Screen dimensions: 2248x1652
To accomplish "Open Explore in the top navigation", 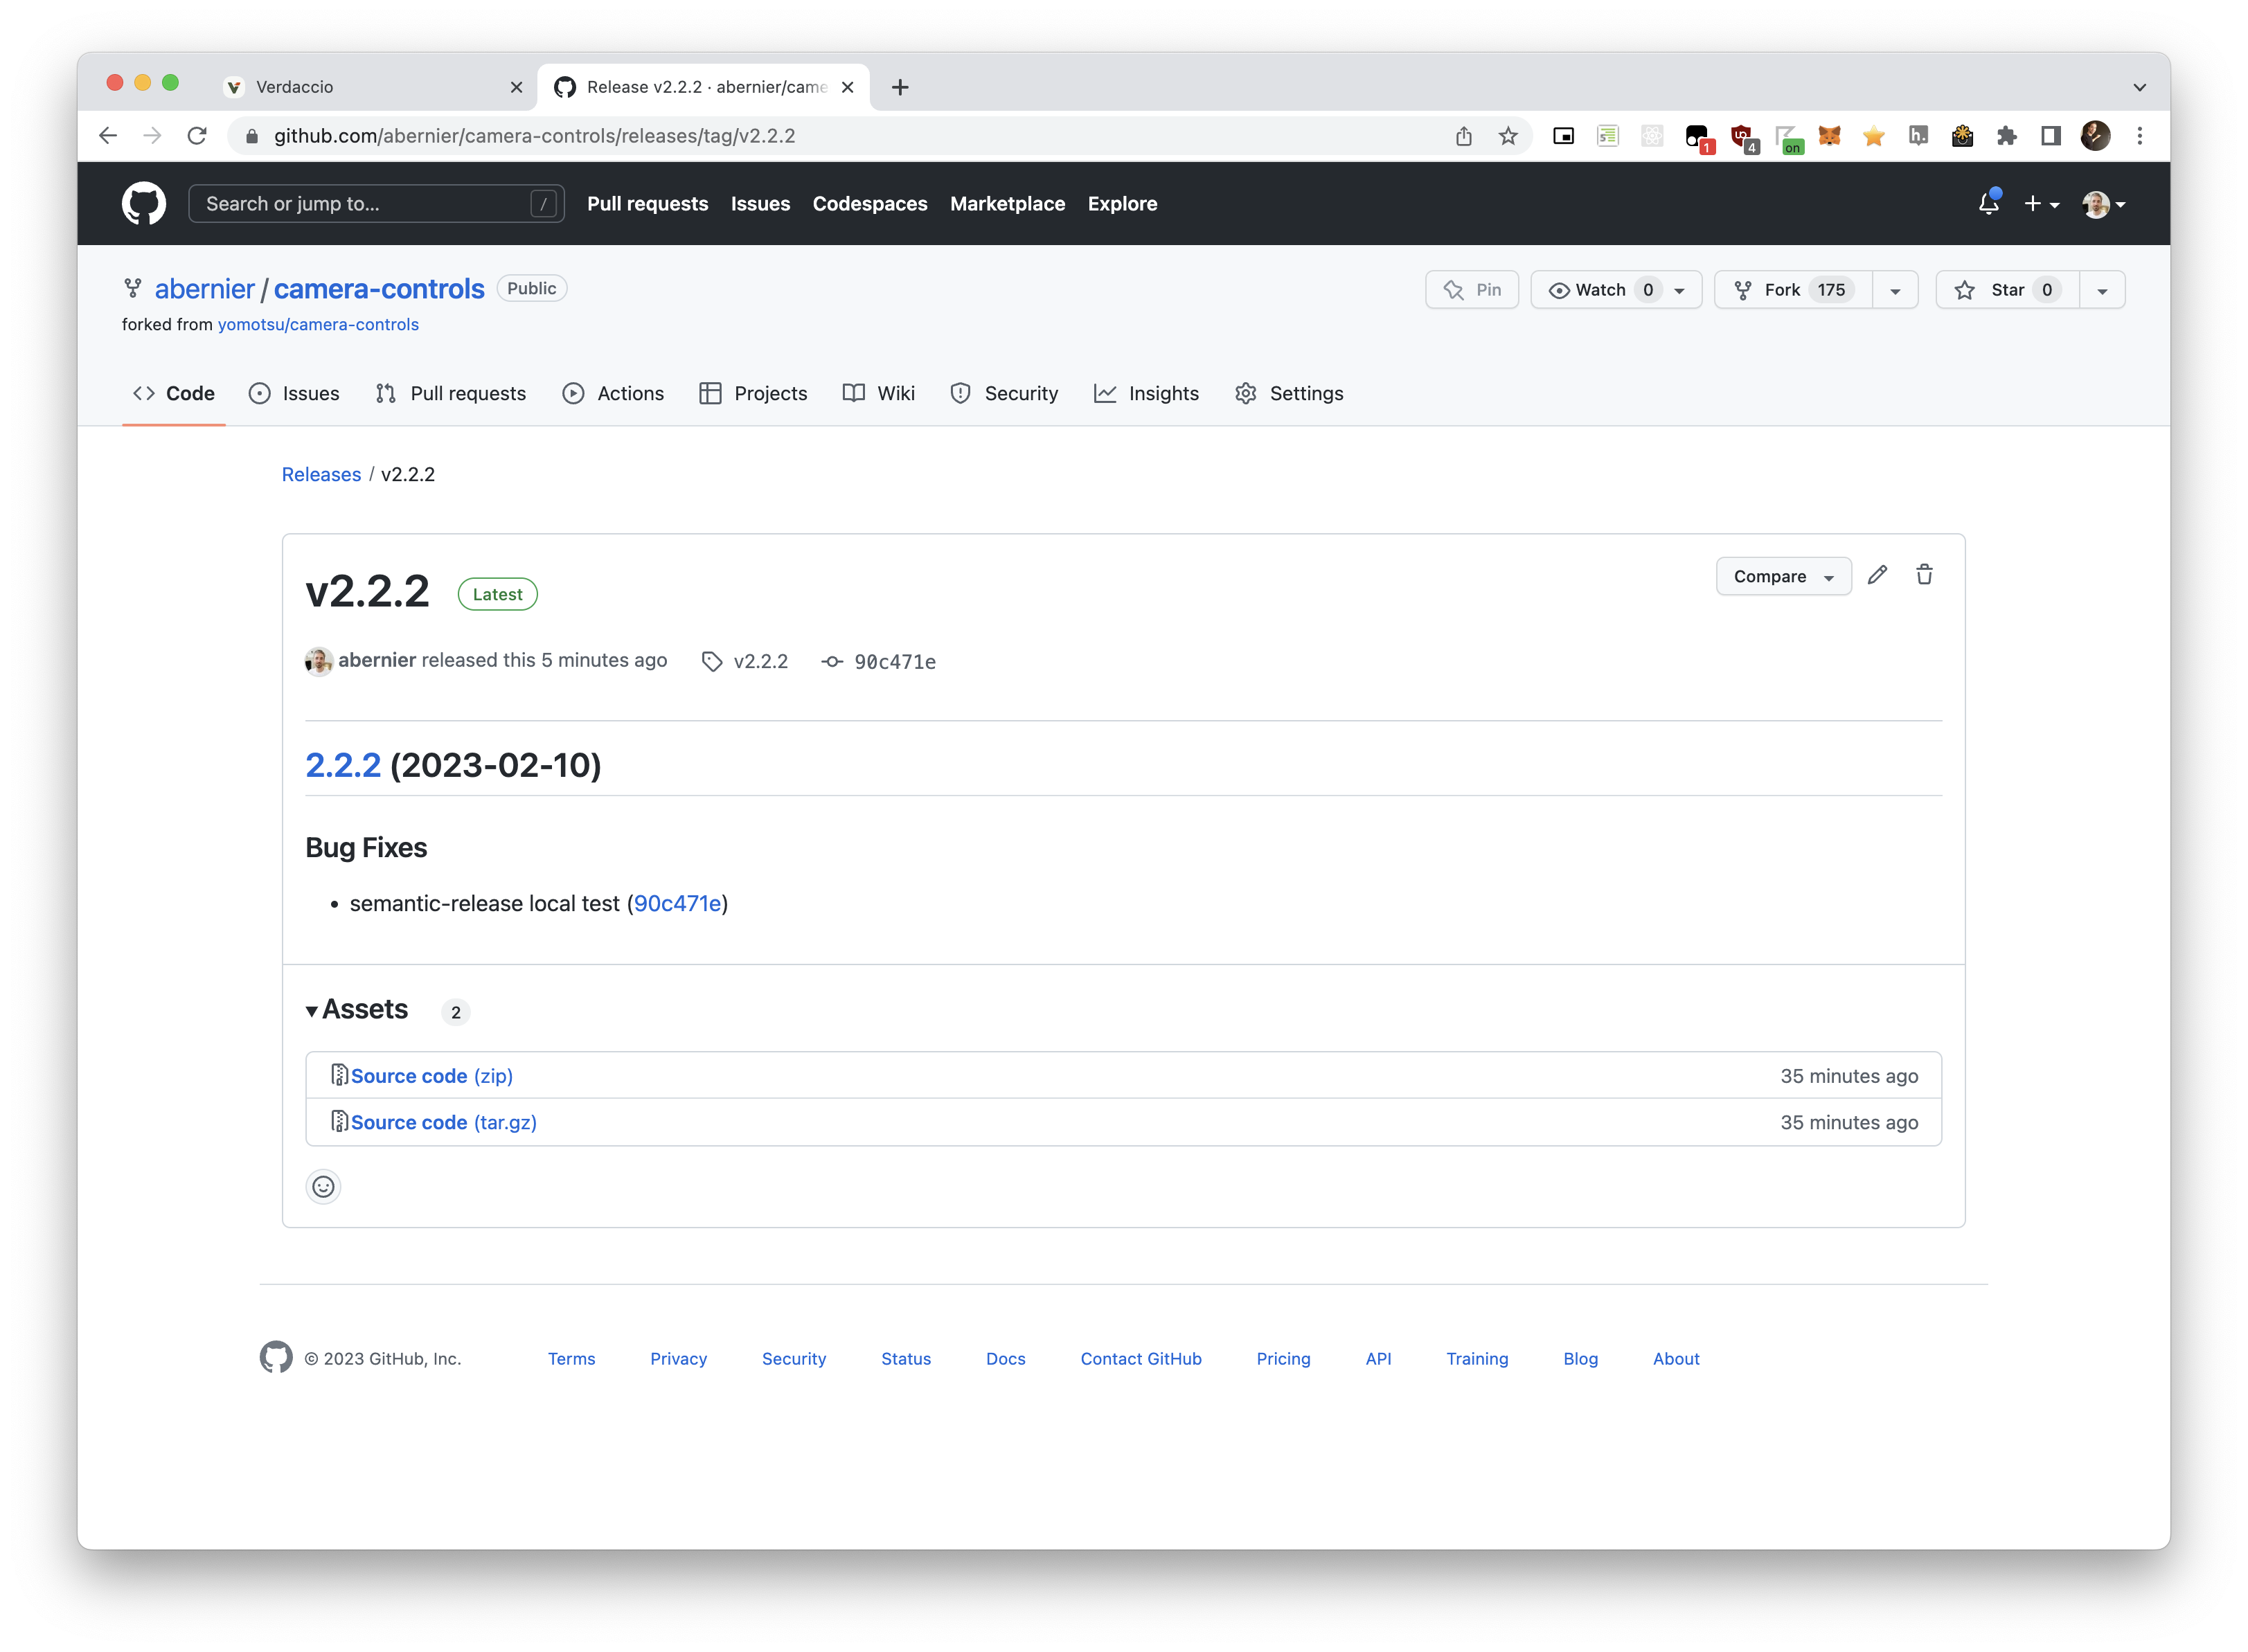I will pos(1122,204).
